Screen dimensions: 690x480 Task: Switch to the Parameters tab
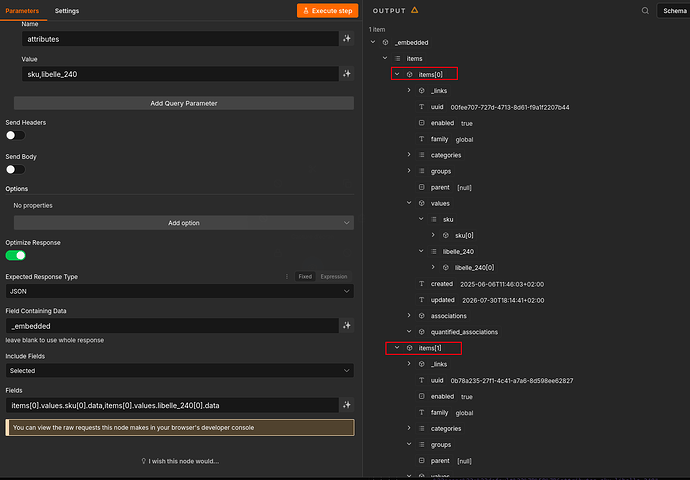[22, 11]
